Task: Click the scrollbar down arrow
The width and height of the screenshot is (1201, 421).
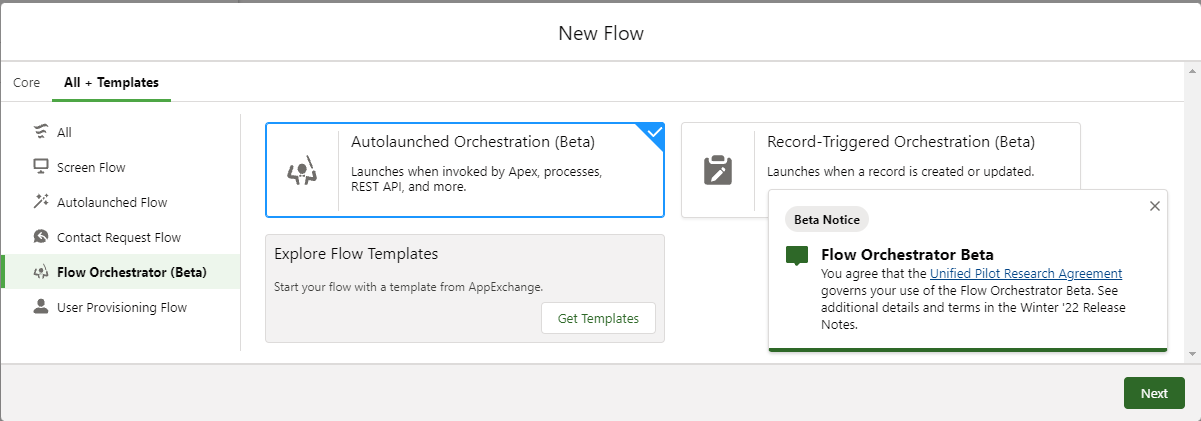Action: click(x=1191, y=354)
